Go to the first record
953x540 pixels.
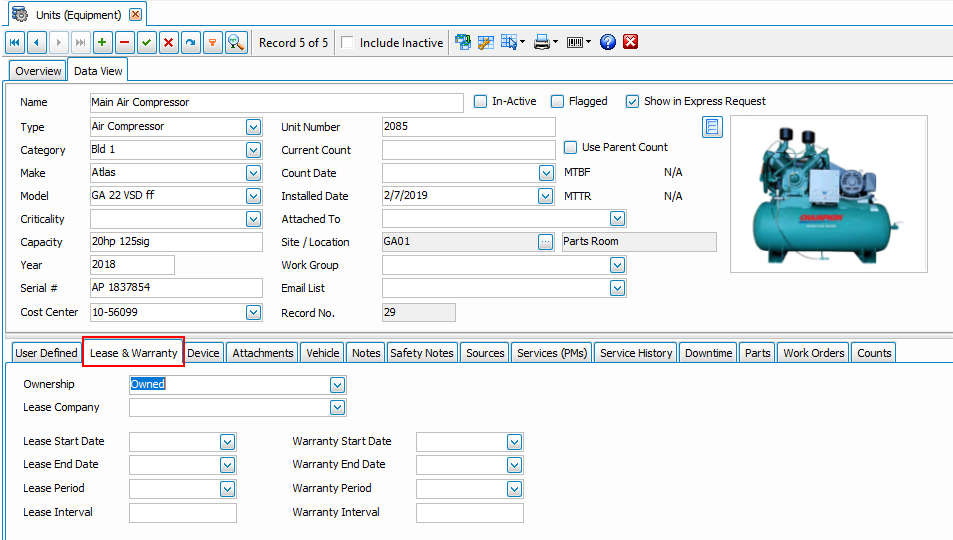[15, 43]
